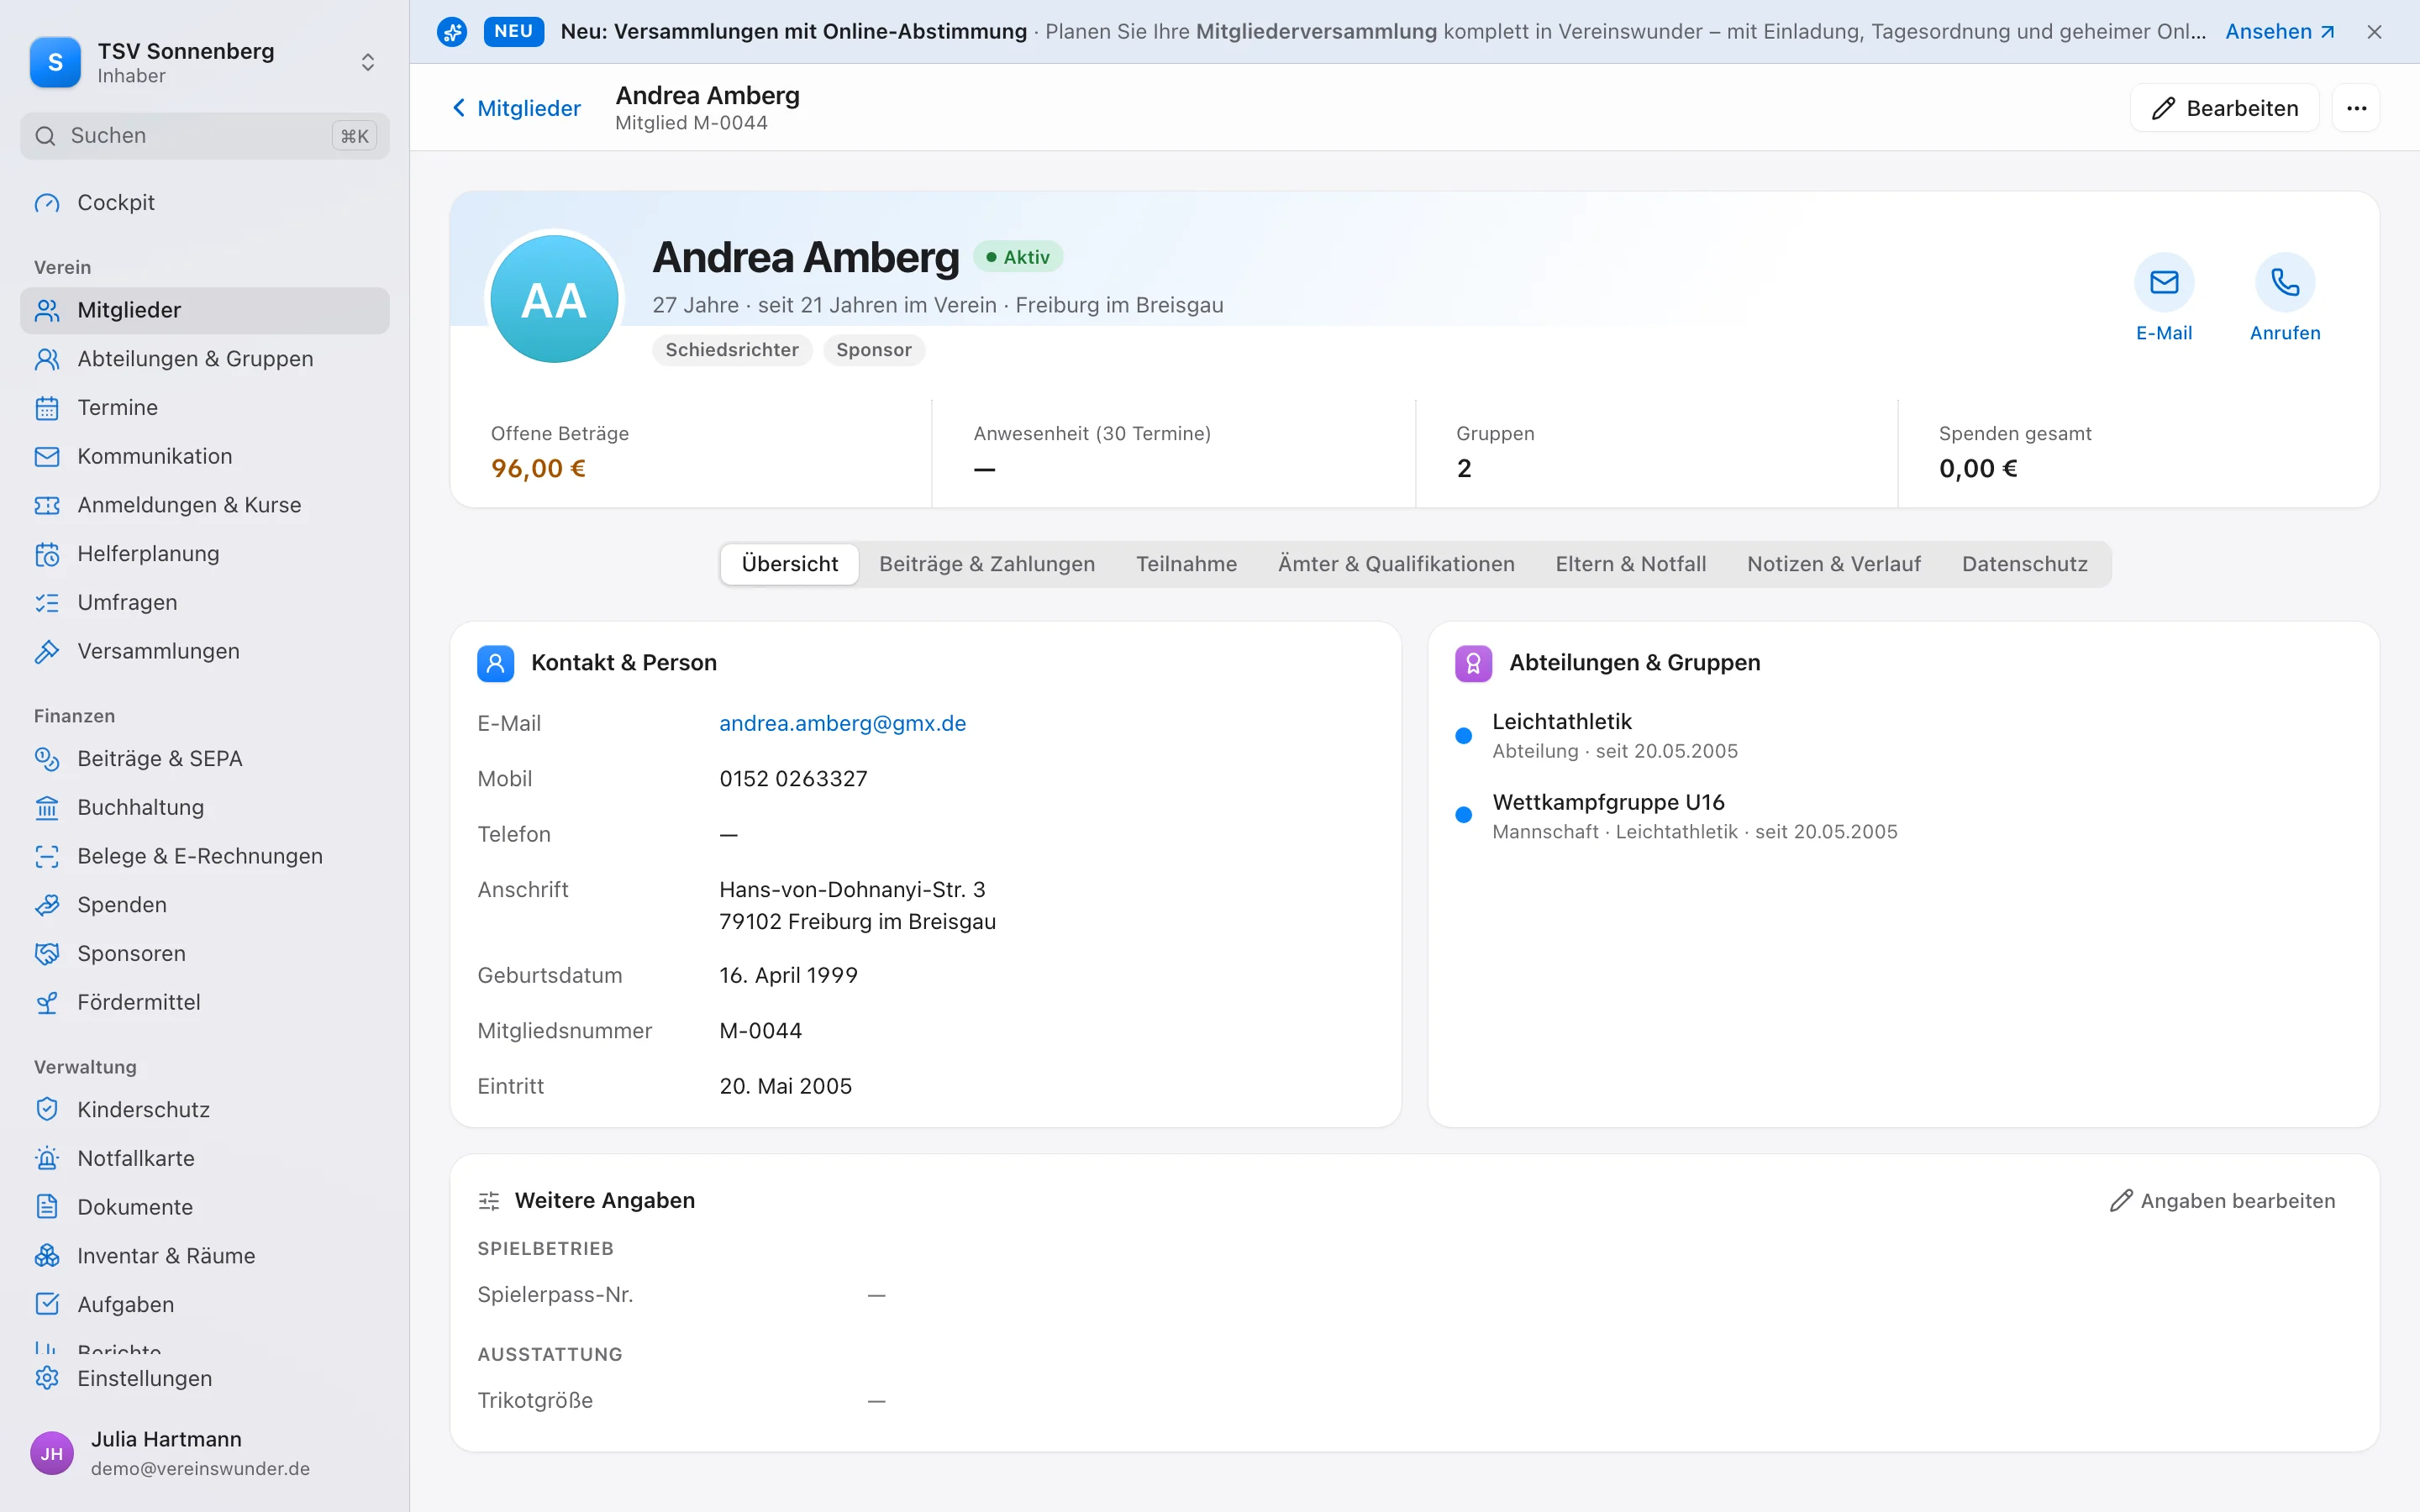The image size is (2420, 1512).
Task: Open Anmeldungen & Kurse ticket icon
Action: [x=47, y=505]
